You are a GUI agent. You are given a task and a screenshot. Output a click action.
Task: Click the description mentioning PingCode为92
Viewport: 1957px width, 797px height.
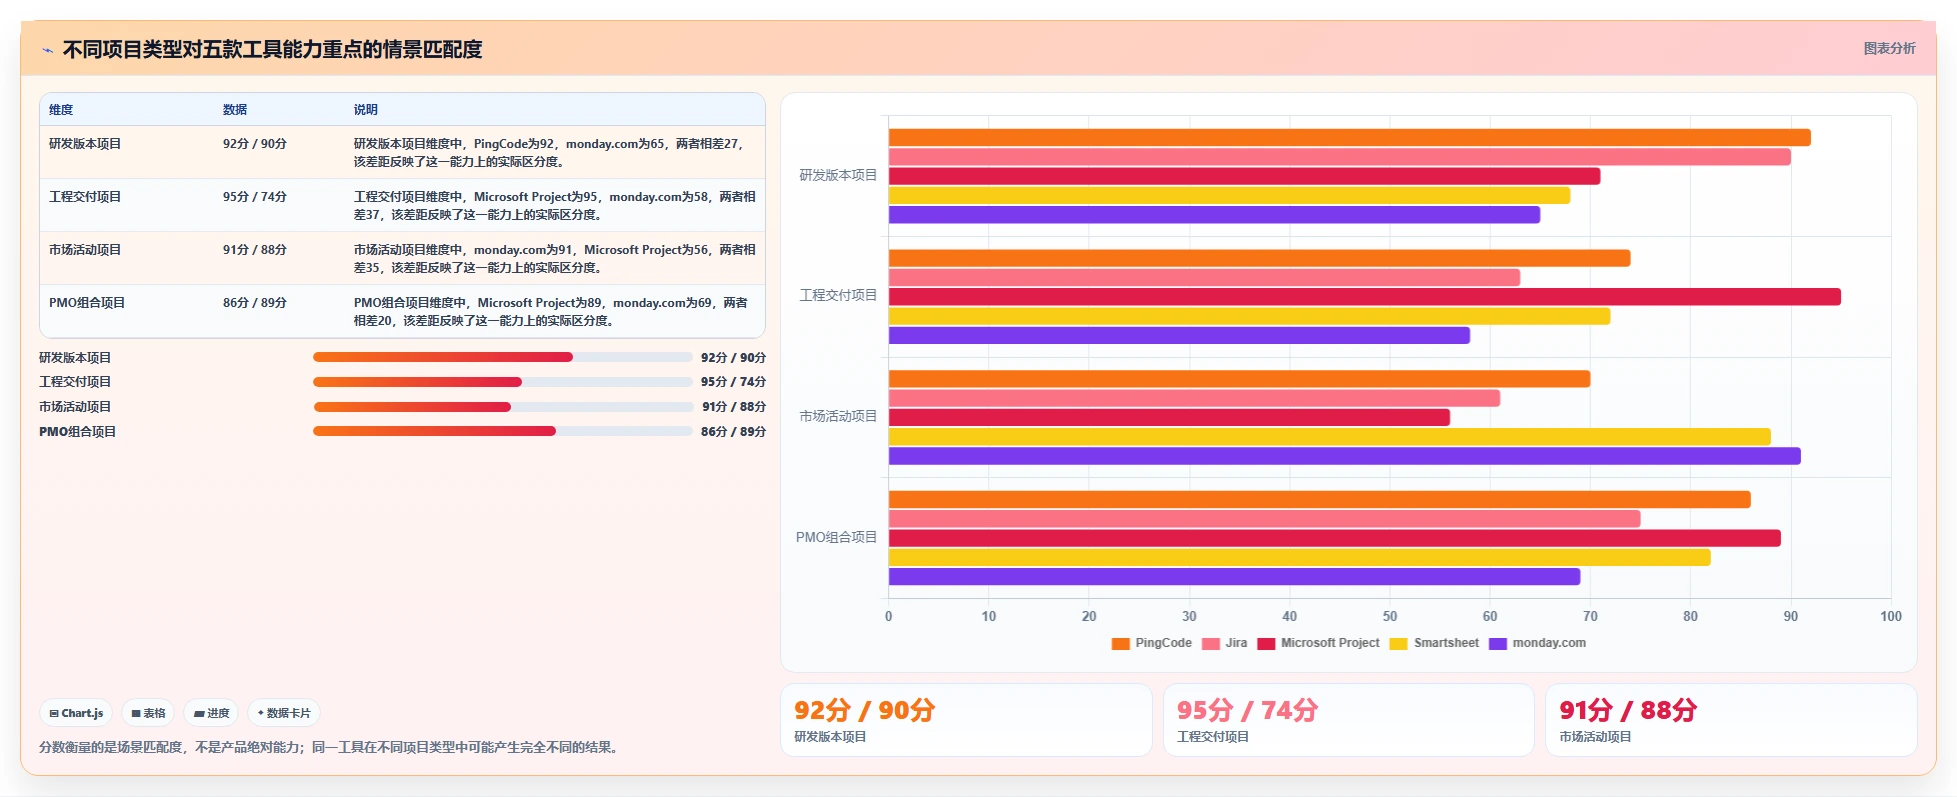[x=552, y=152]
